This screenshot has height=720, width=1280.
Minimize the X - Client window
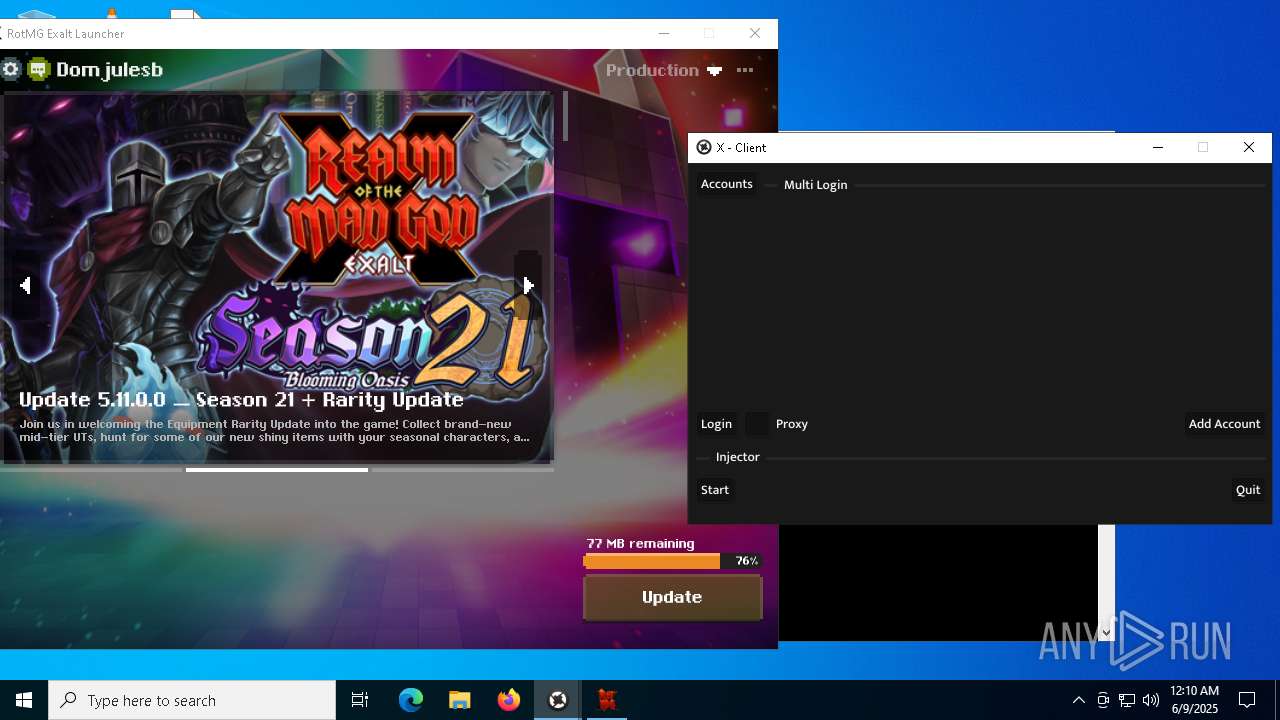pos(1158,147)
